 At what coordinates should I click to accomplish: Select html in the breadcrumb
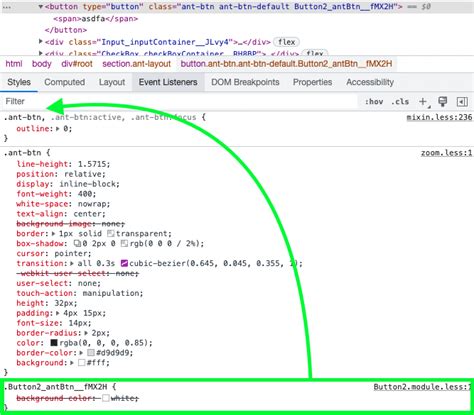pos(14,64)
